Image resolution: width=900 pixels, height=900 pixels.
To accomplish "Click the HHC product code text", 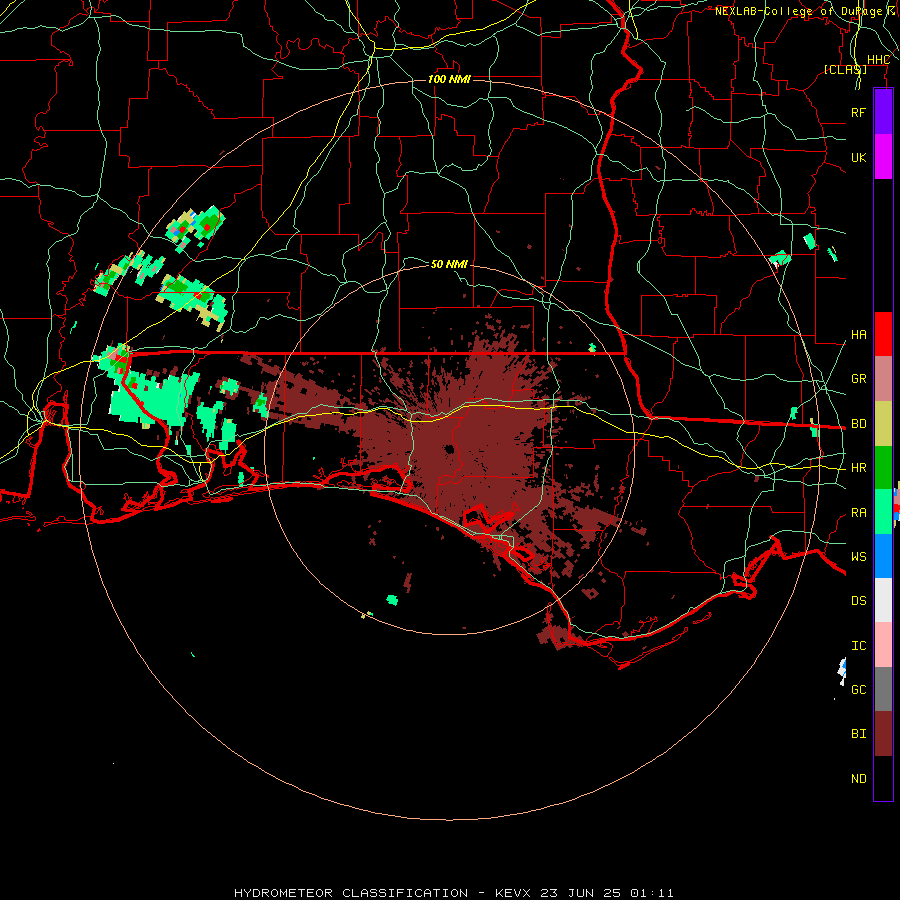I will pos(879,60).
